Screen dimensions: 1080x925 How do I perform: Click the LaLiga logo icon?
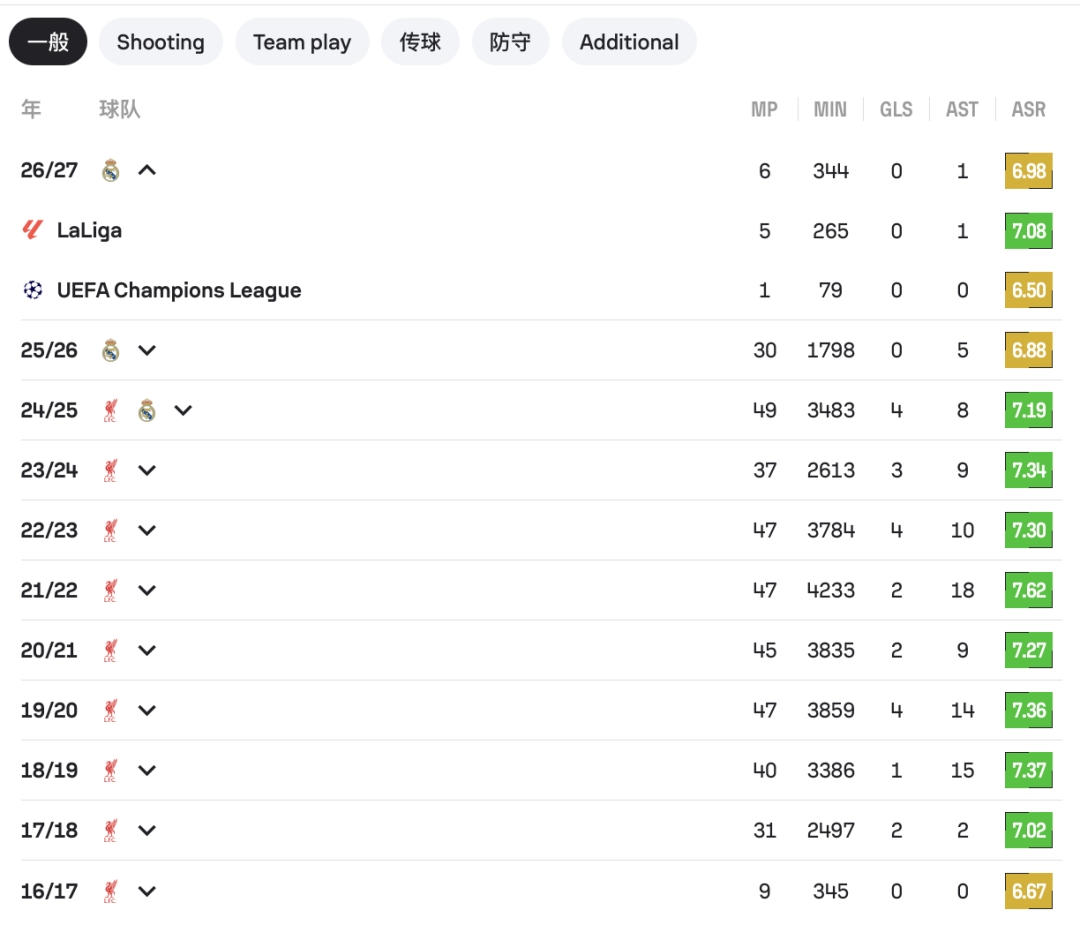(x=32, y=230)
